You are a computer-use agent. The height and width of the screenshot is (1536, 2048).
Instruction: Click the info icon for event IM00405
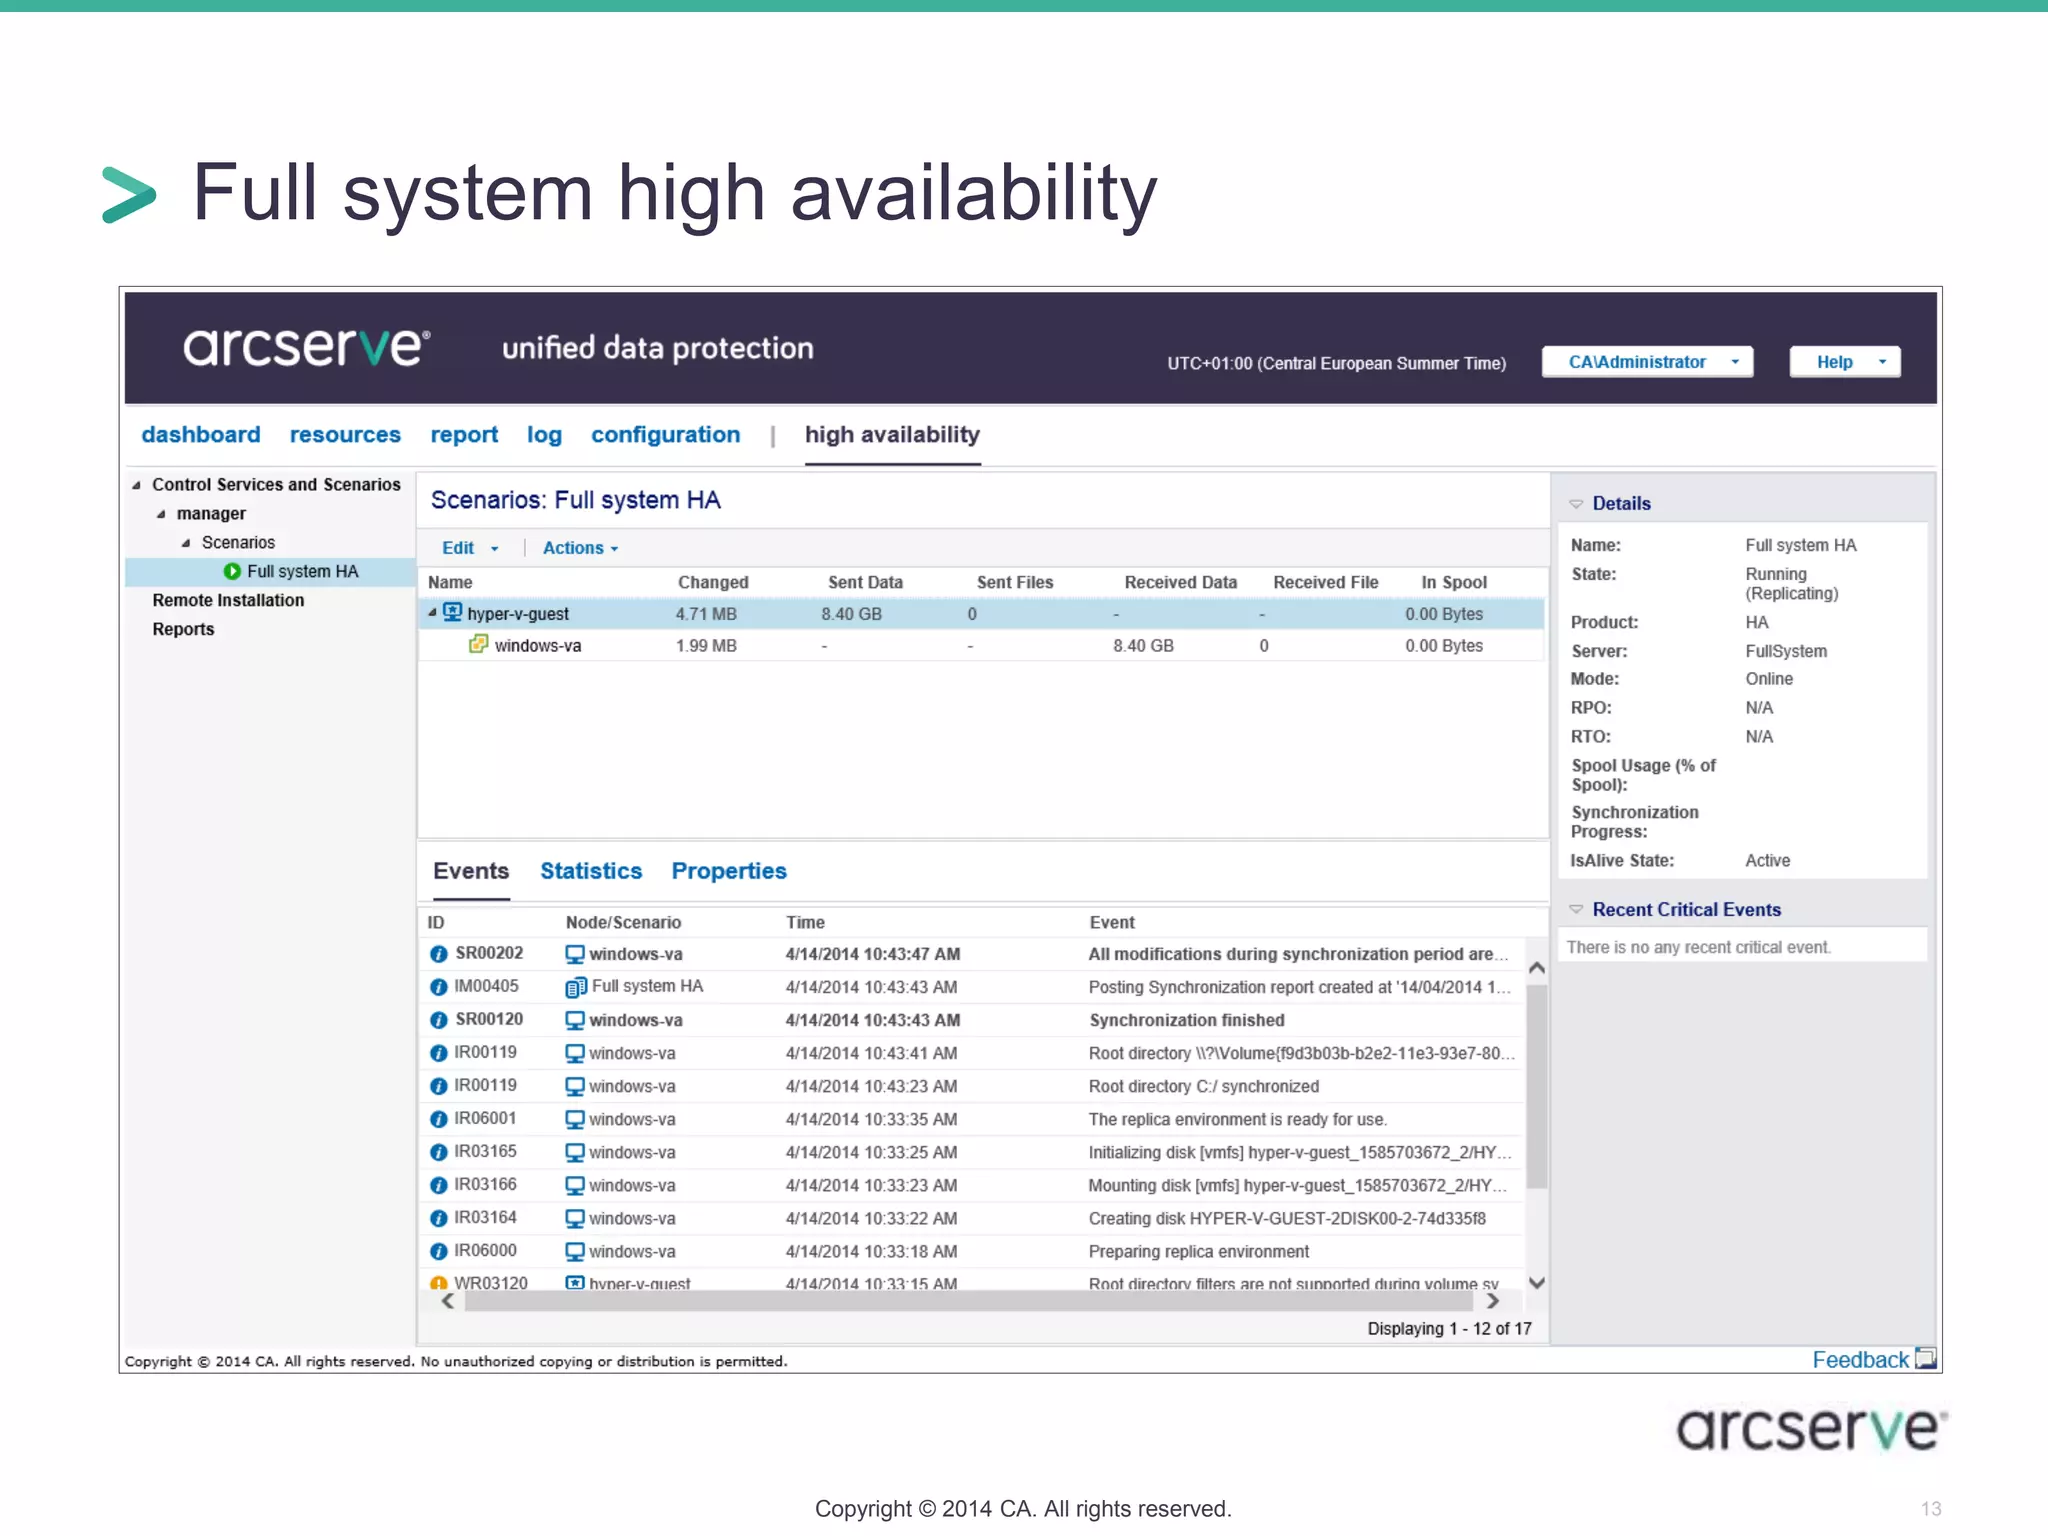tap(438, 987)
